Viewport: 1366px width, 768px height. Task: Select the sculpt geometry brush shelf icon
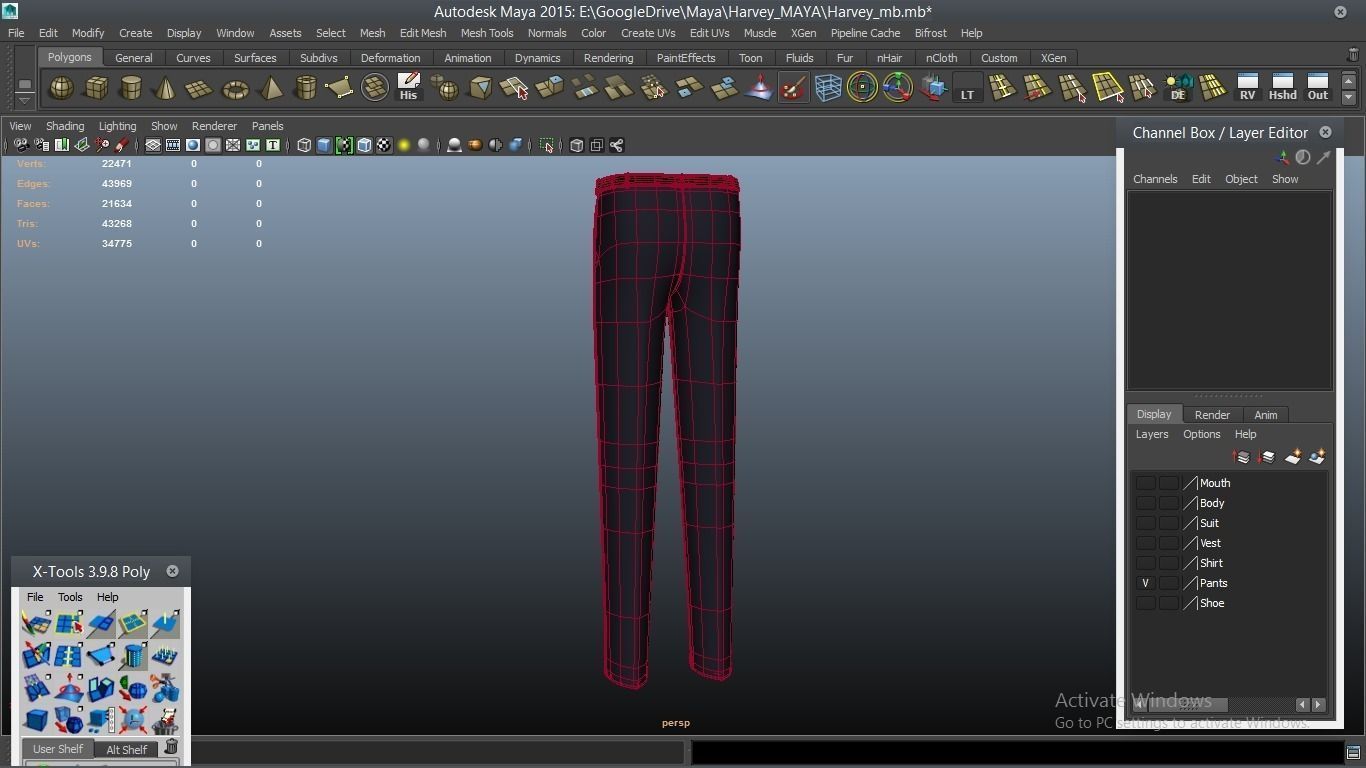(793, 88)
